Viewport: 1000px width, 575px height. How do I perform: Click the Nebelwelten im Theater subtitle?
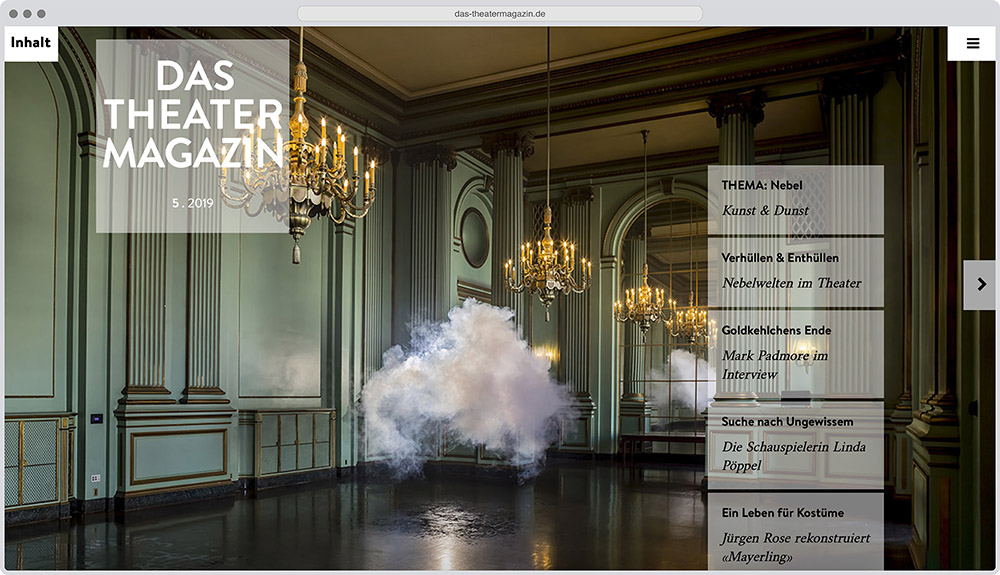coord(791,283)
